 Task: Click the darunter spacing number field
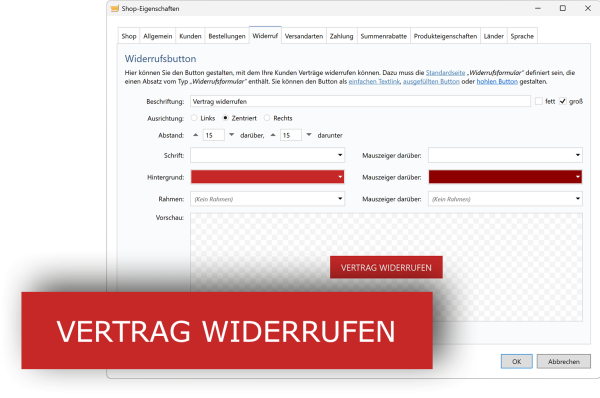(291, 135)
